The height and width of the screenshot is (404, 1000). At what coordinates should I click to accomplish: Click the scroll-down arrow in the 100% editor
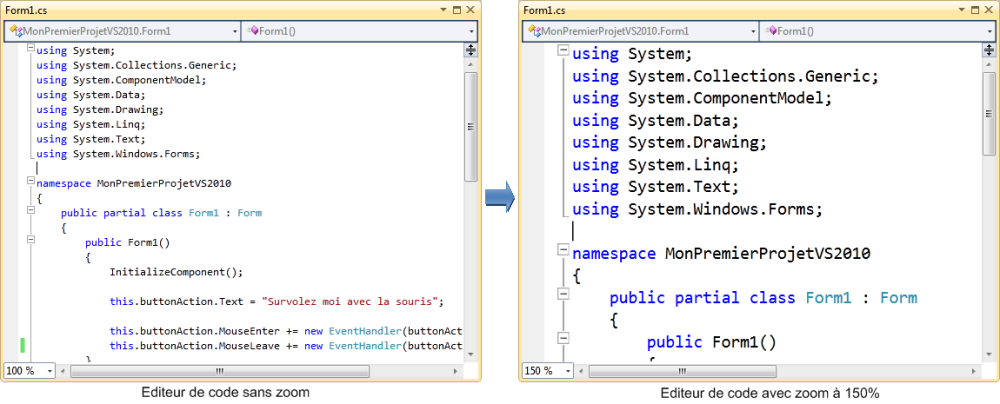click(x=470, y=355)
